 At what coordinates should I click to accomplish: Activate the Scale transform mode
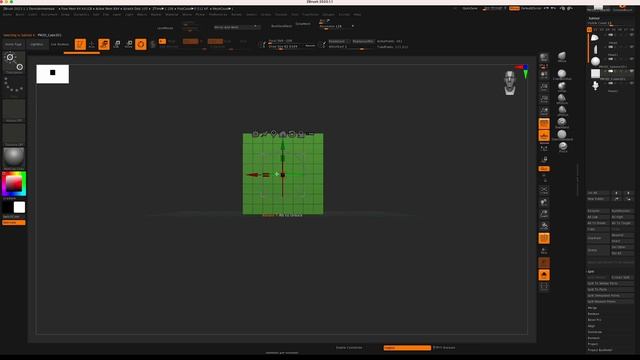(x=117, y=44)
